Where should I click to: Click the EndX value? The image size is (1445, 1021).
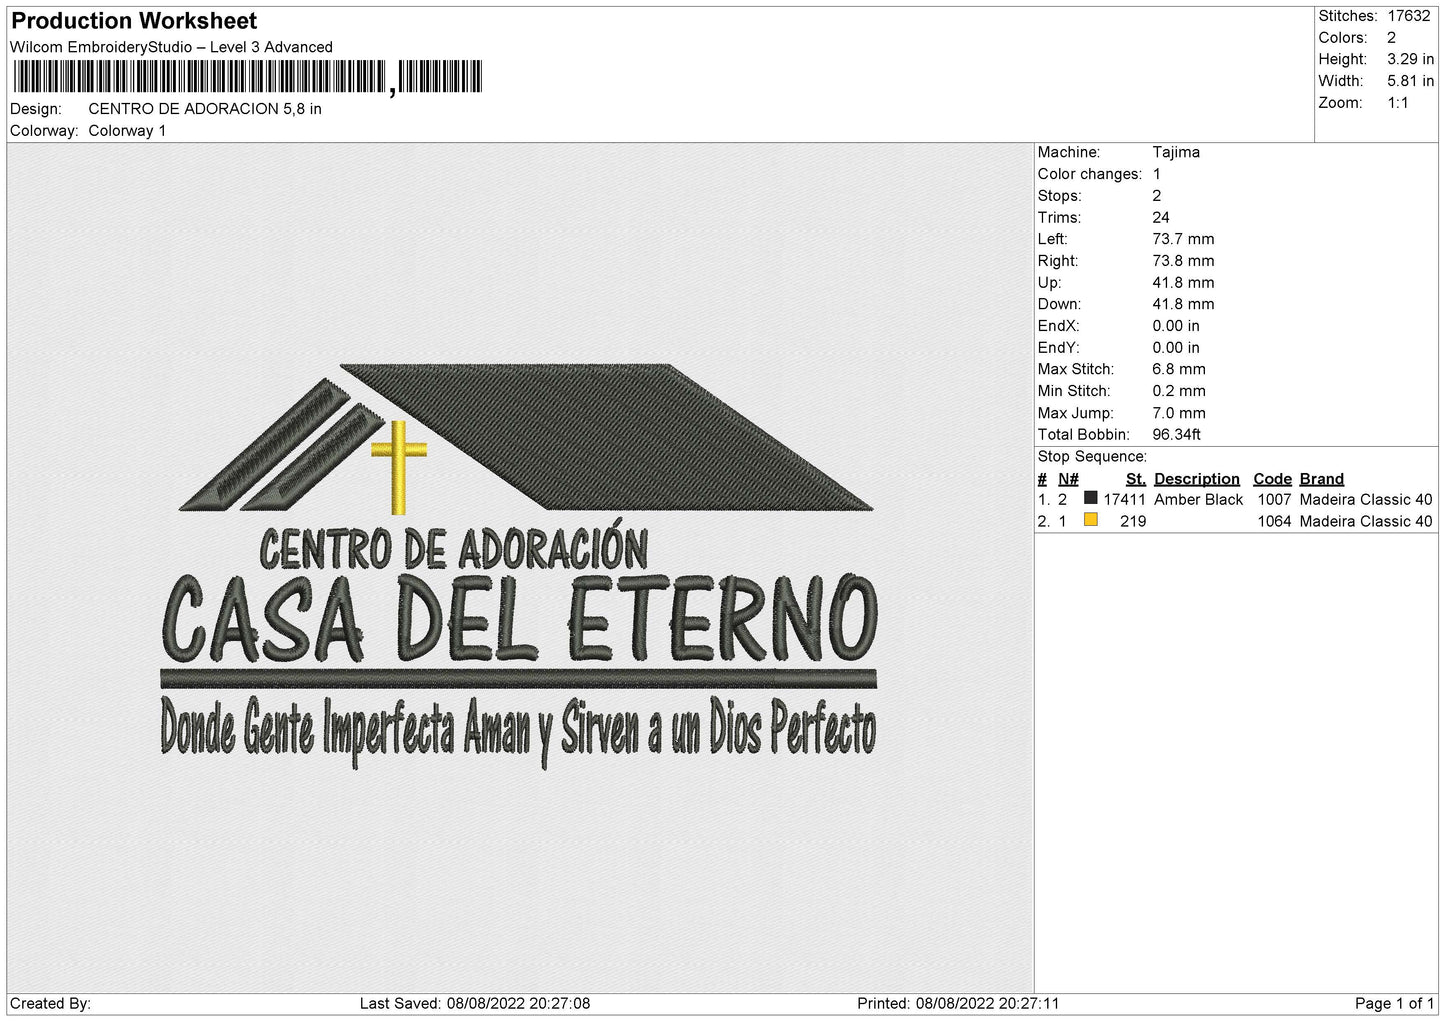tap(1176, 326)
